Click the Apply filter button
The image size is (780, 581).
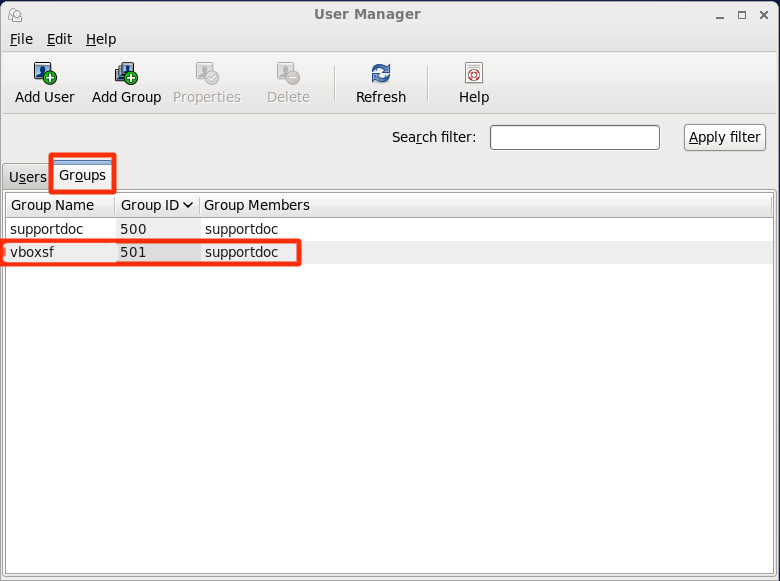point(724,137)
